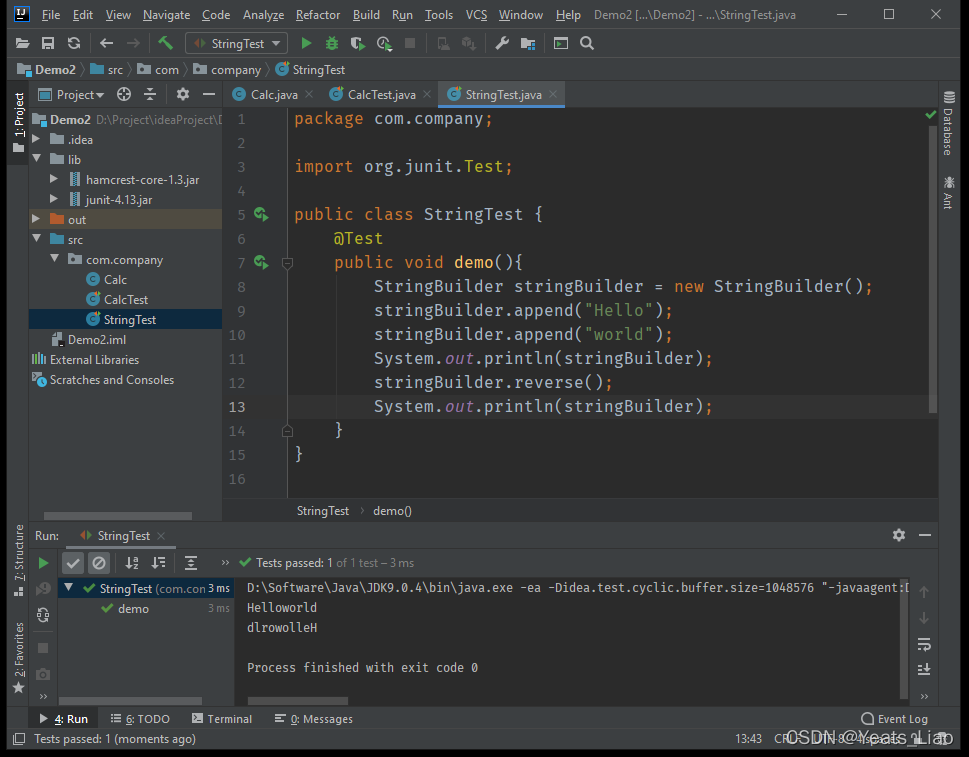Expand hamcrest-core-1.3.jar node
The width and height of the screenshot is (969, 757).
coord(54,179)
